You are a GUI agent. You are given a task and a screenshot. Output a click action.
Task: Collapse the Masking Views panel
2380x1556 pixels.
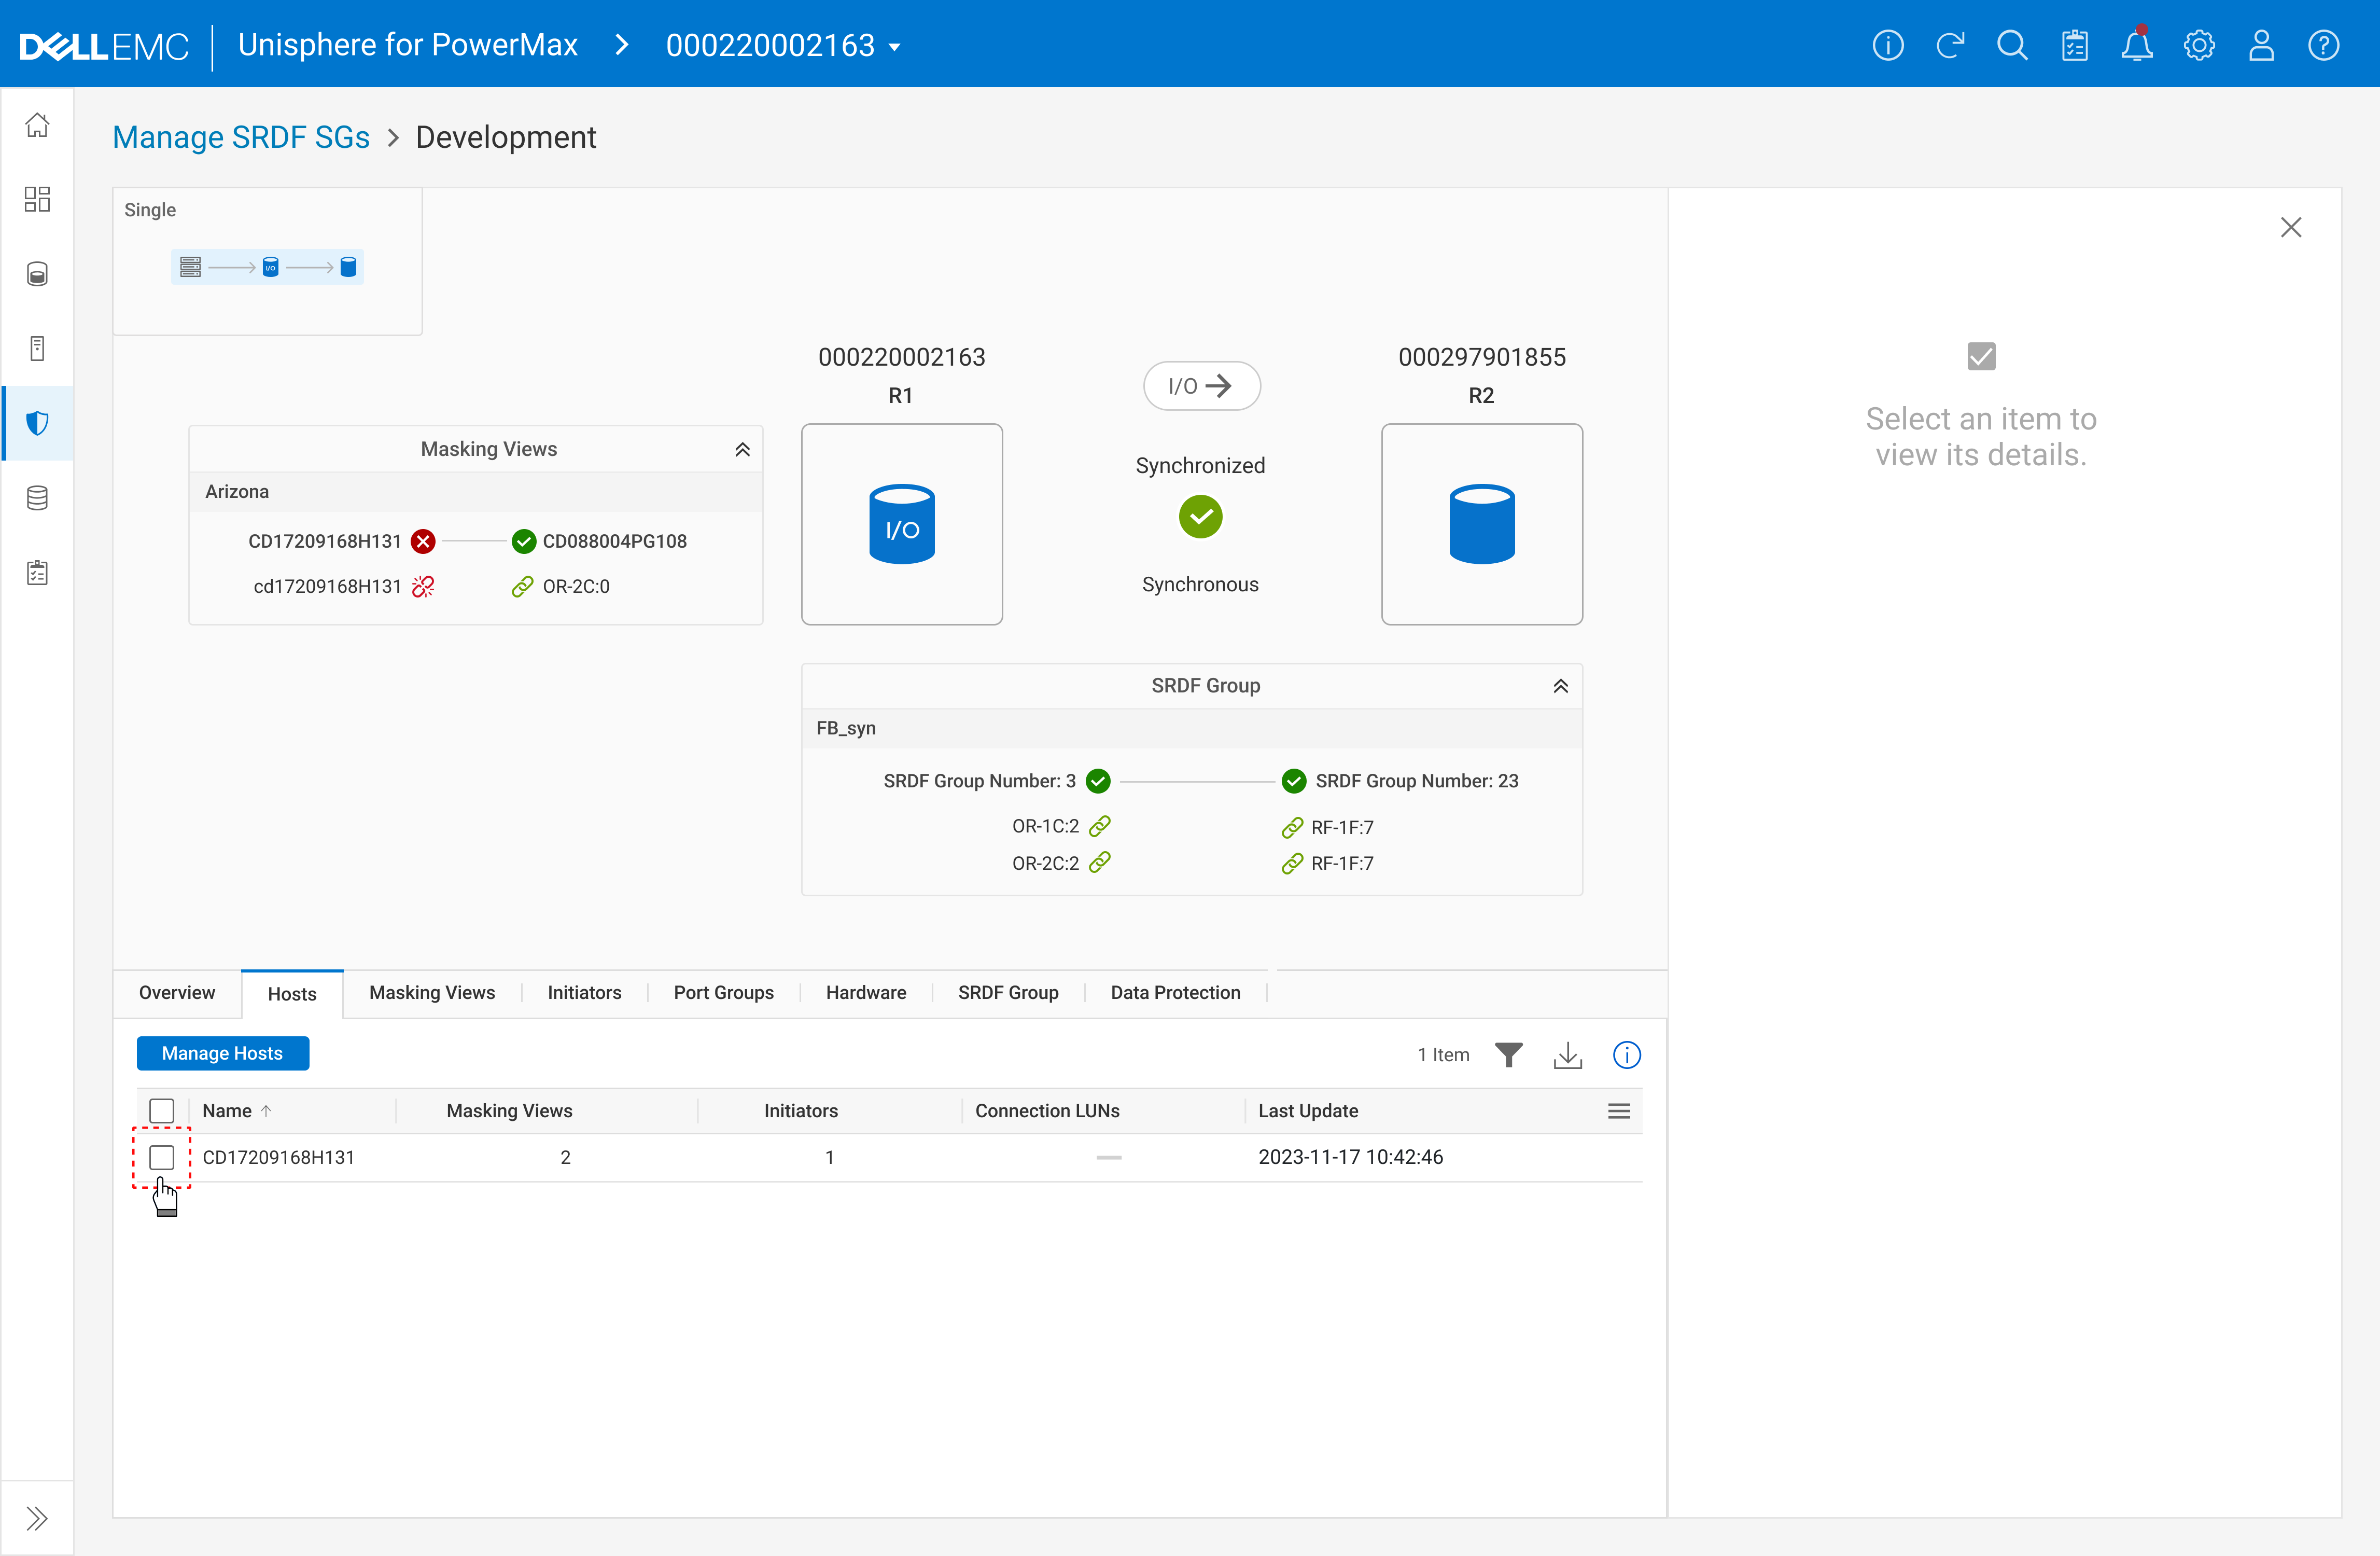click(742, 450)
